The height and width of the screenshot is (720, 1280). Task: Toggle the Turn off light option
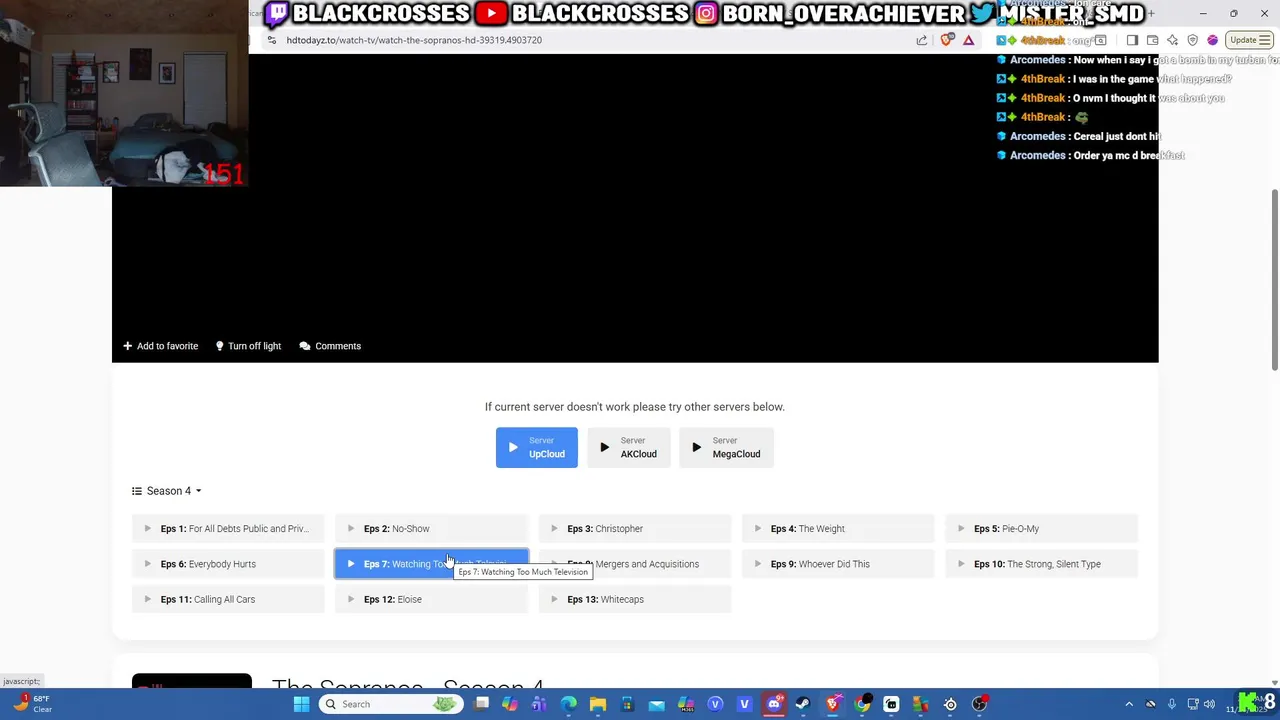point(248,346)
